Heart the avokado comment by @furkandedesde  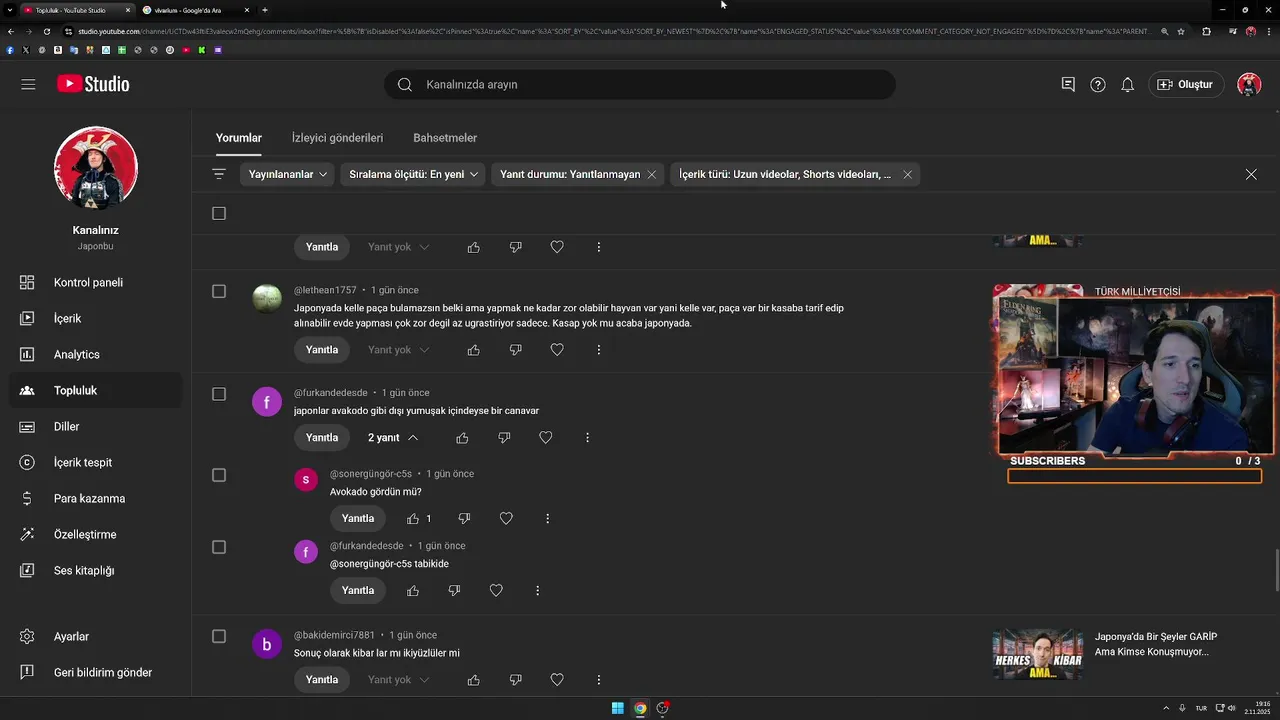[546, 438]
